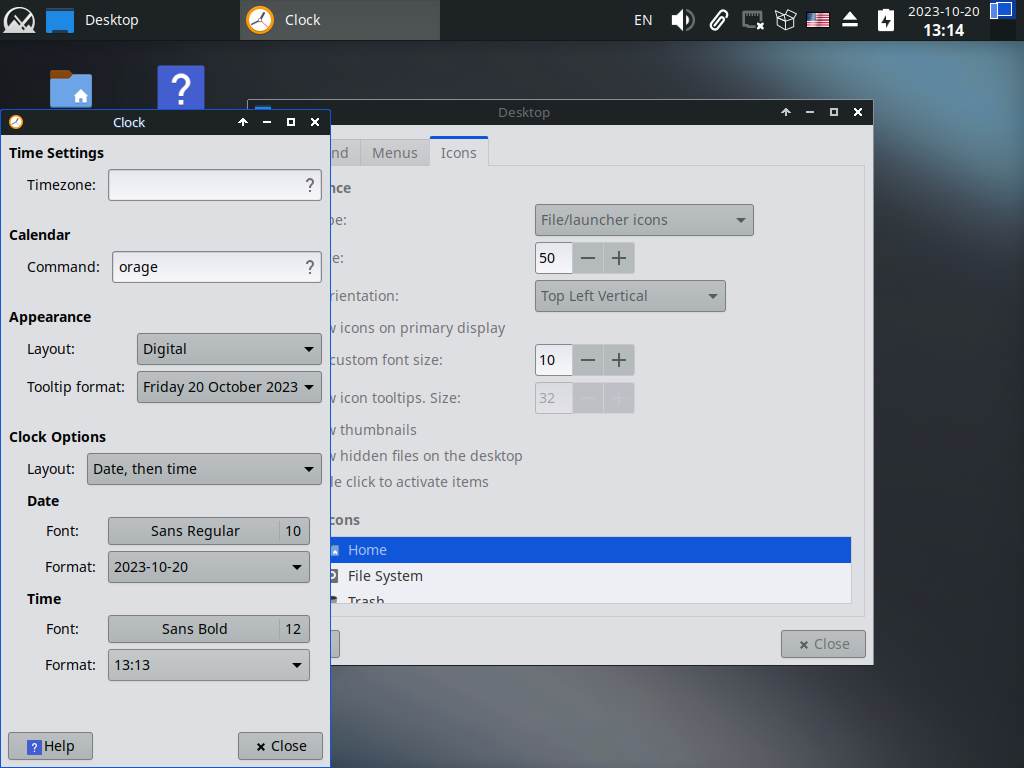
Task: Click the workspace icon right of the clock
Action: pyautogui.click(x=1001, y=12)
